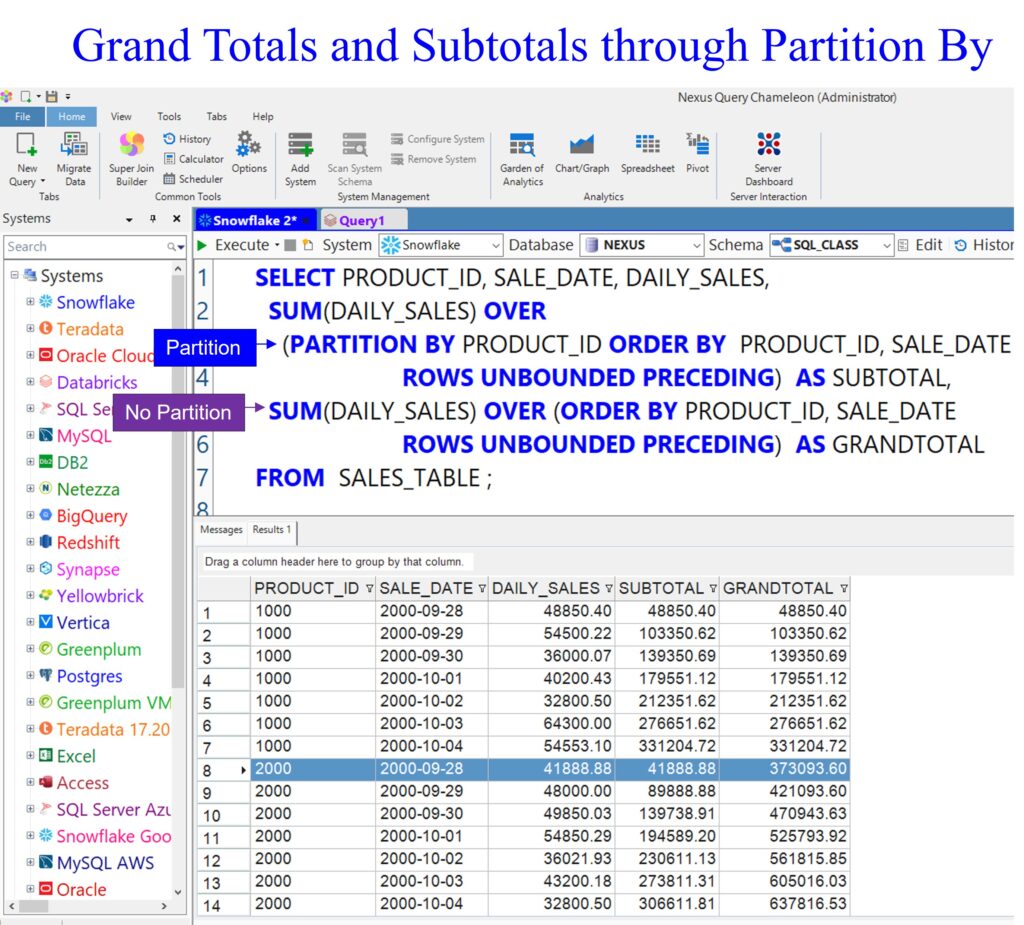Expand the Teradata system node
The image size is (1024, 925).
pyautogui.click(x=30, y=329)
